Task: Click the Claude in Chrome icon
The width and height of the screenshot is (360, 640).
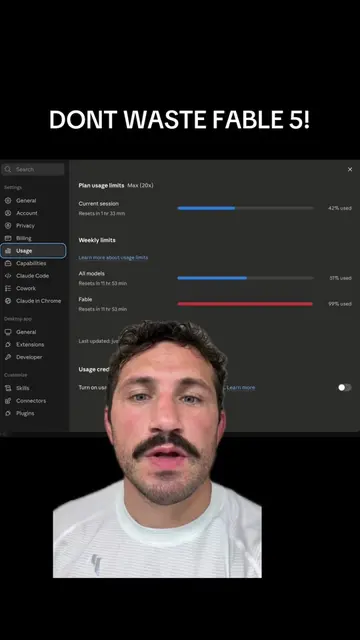Action: coord(8,301)
